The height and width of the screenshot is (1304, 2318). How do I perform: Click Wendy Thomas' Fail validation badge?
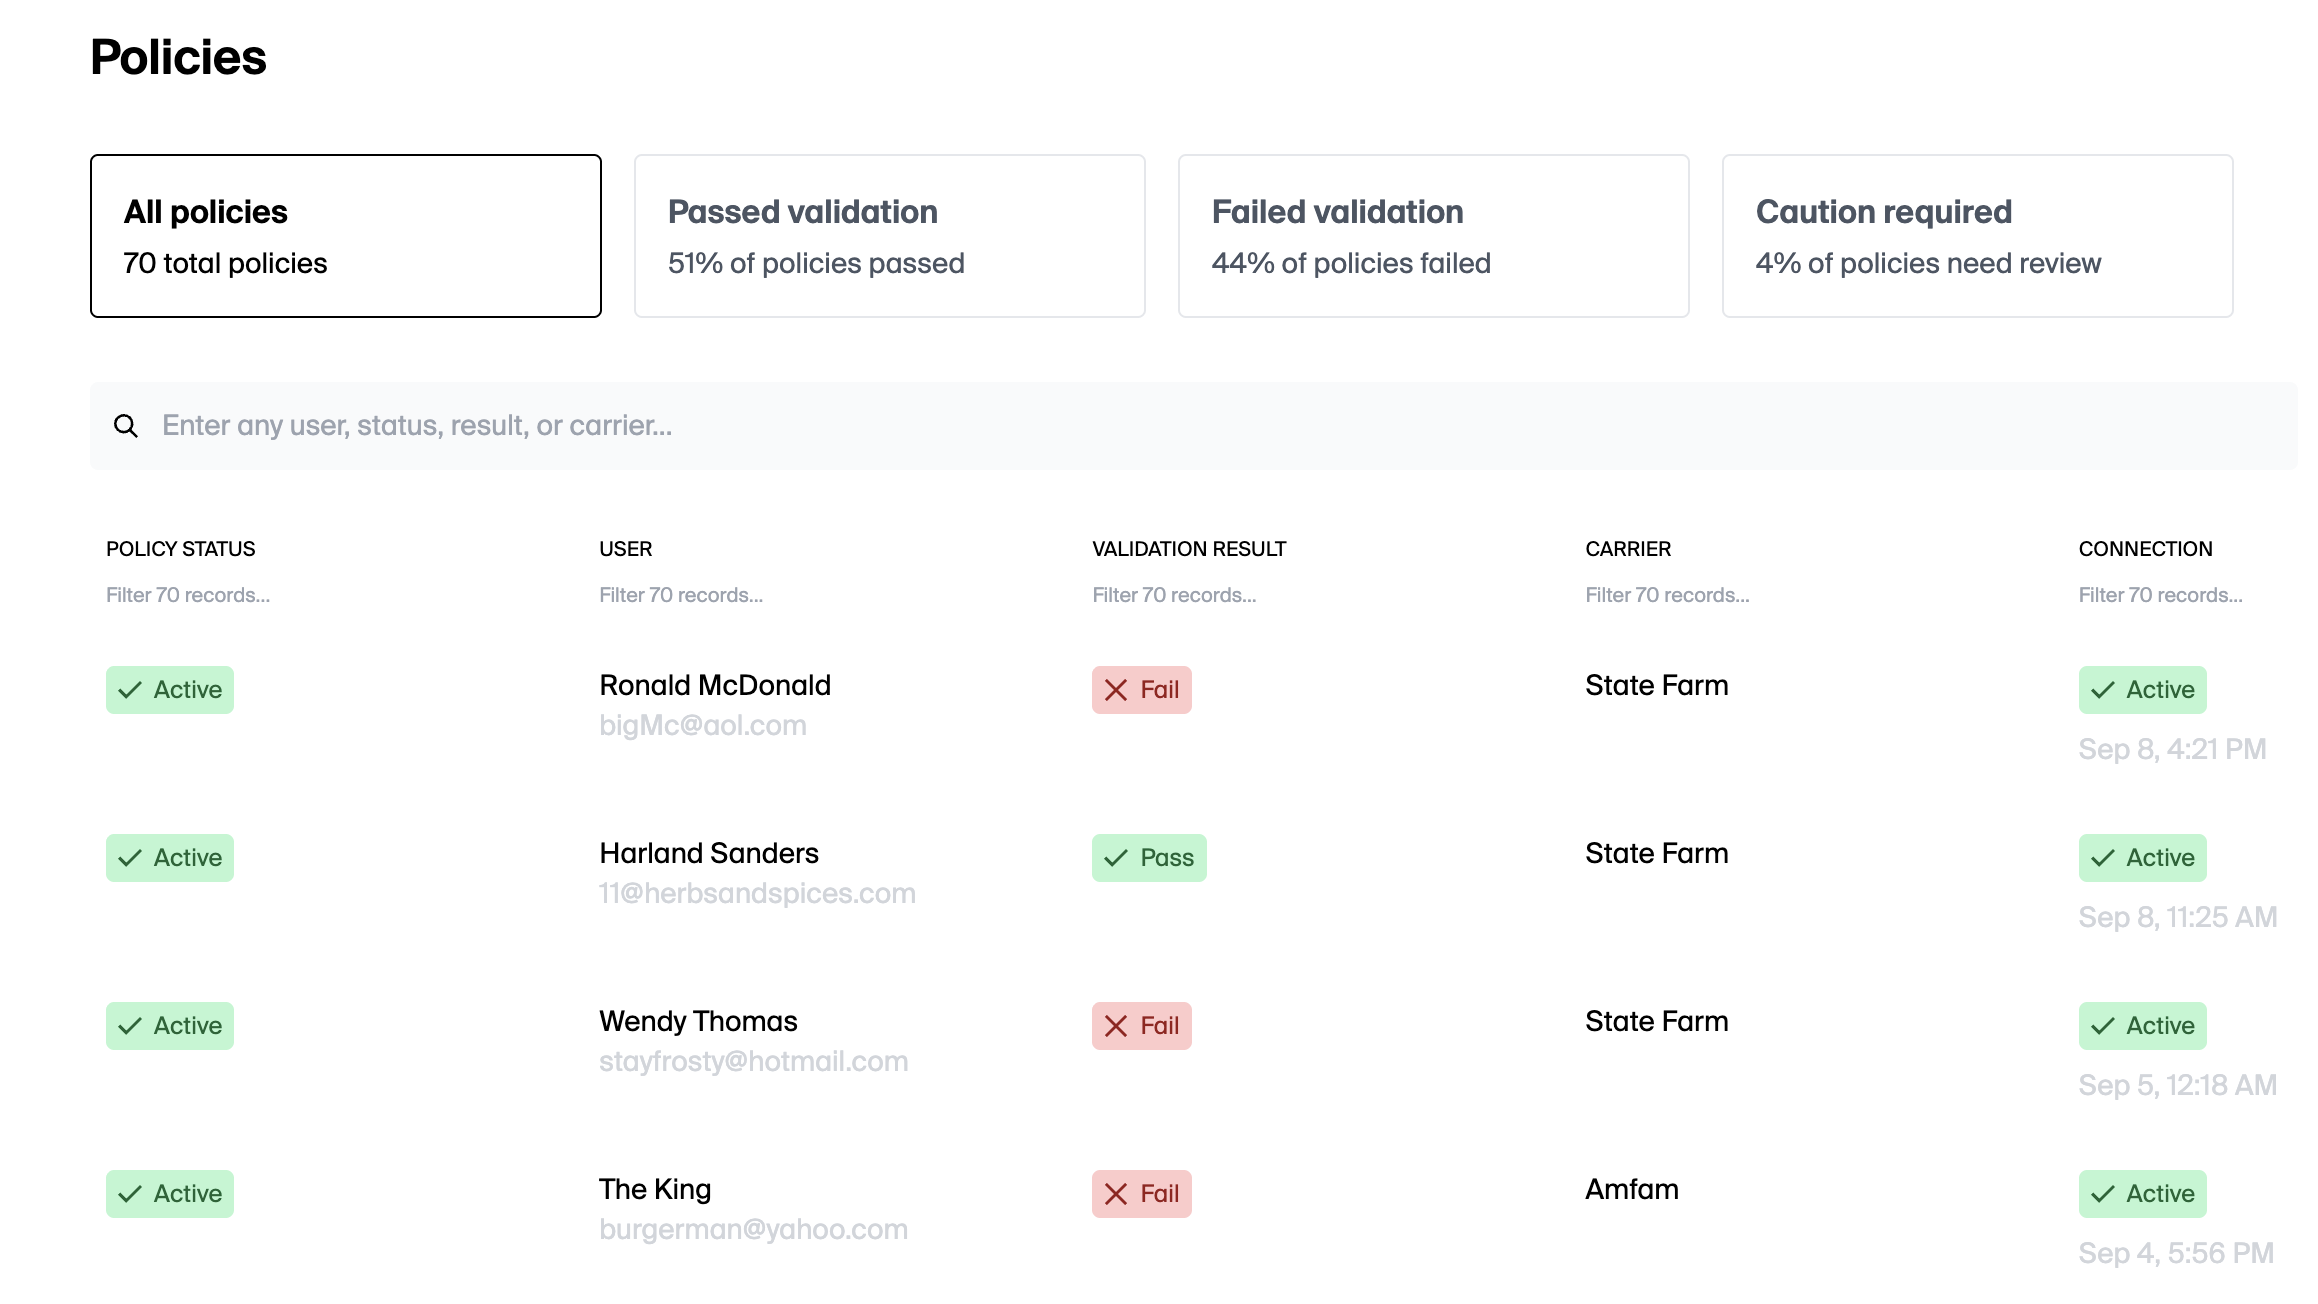(1142, 1026)
